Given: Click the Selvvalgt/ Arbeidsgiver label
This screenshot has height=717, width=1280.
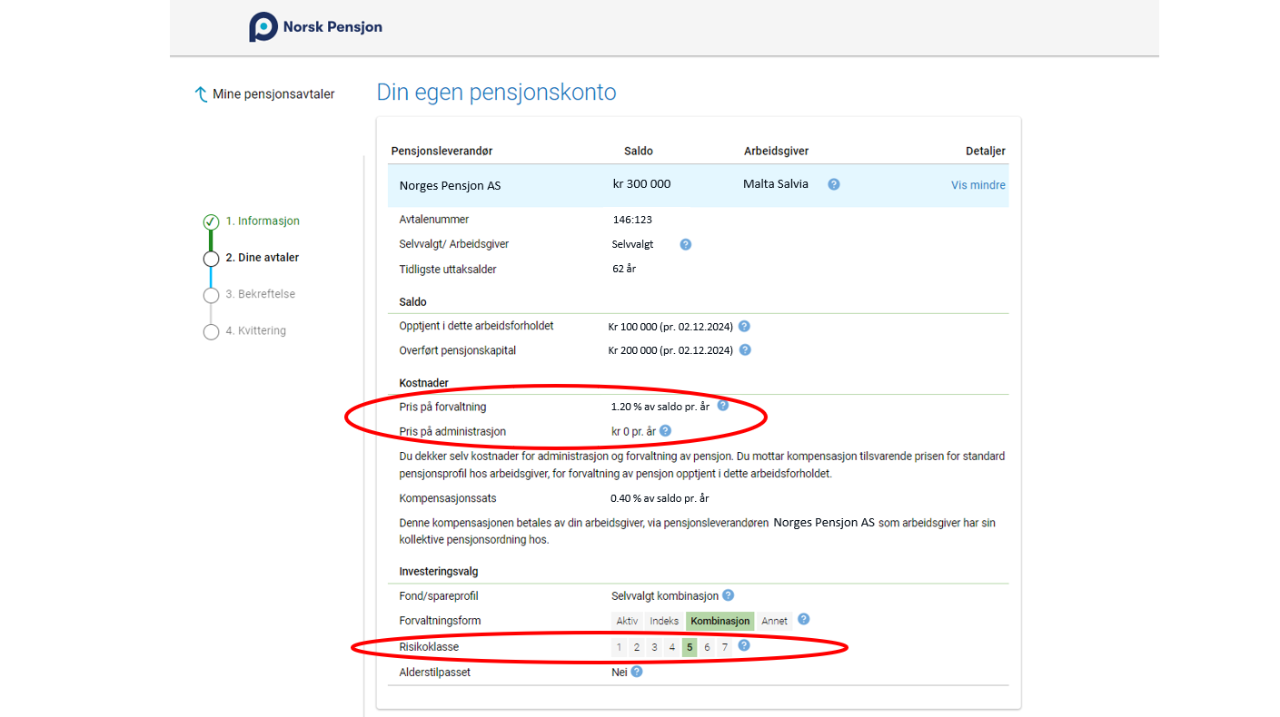Looking at the screenshot, I should pos(454,244).
